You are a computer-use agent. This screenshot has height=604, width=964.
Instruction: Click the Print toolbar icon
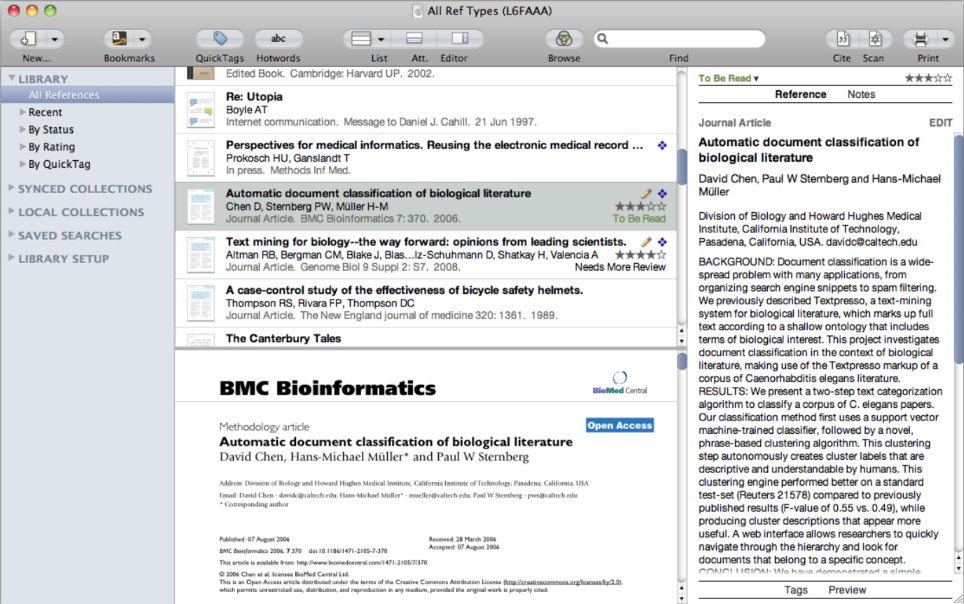coord(921,39)
